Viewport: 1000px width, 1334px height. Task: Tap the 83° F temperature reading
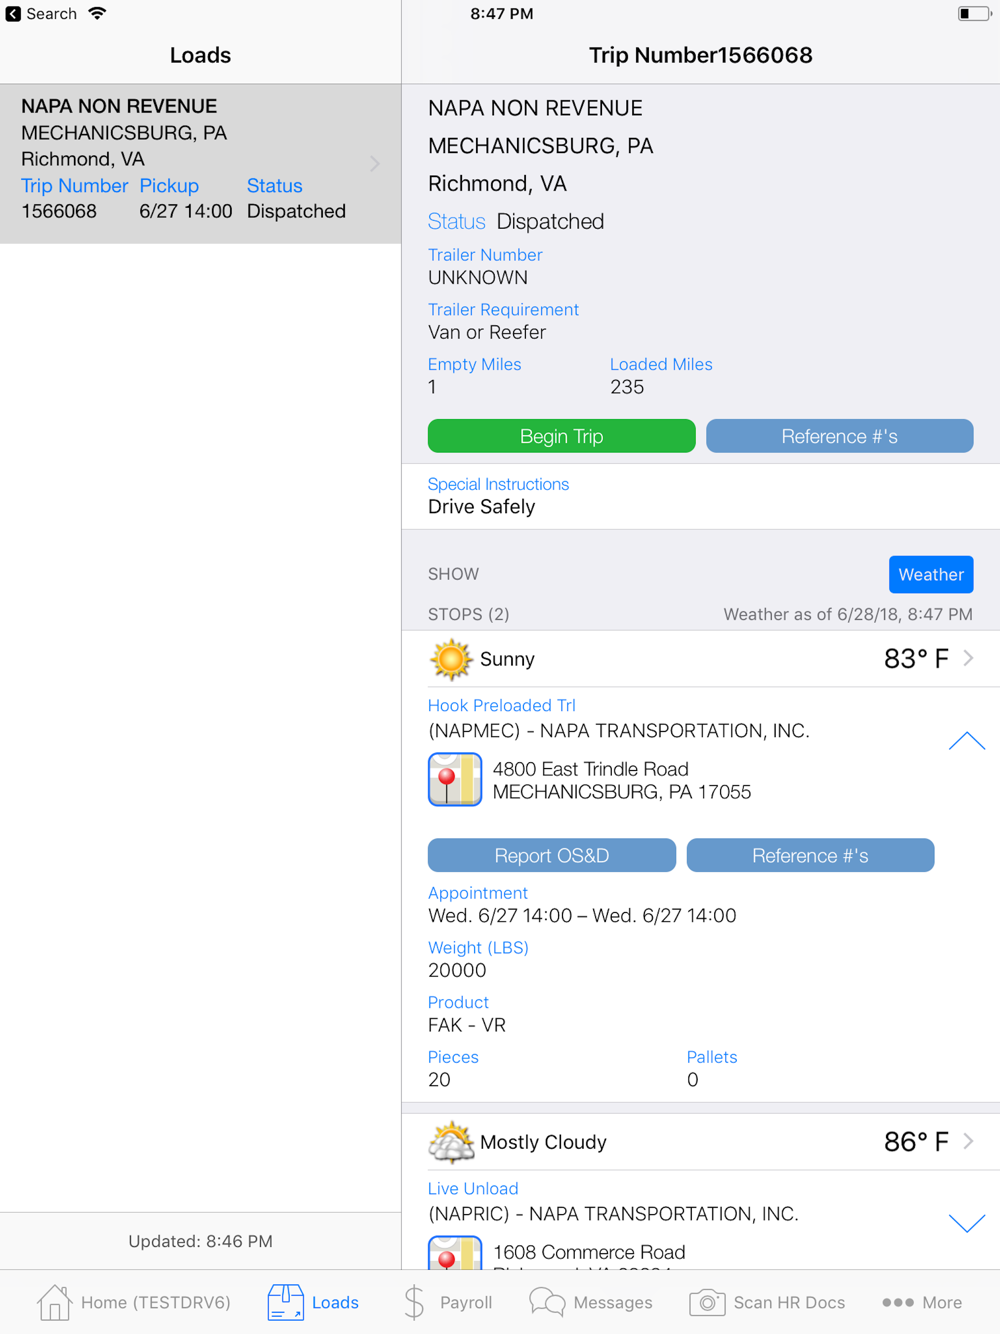[x=916, y=658]
